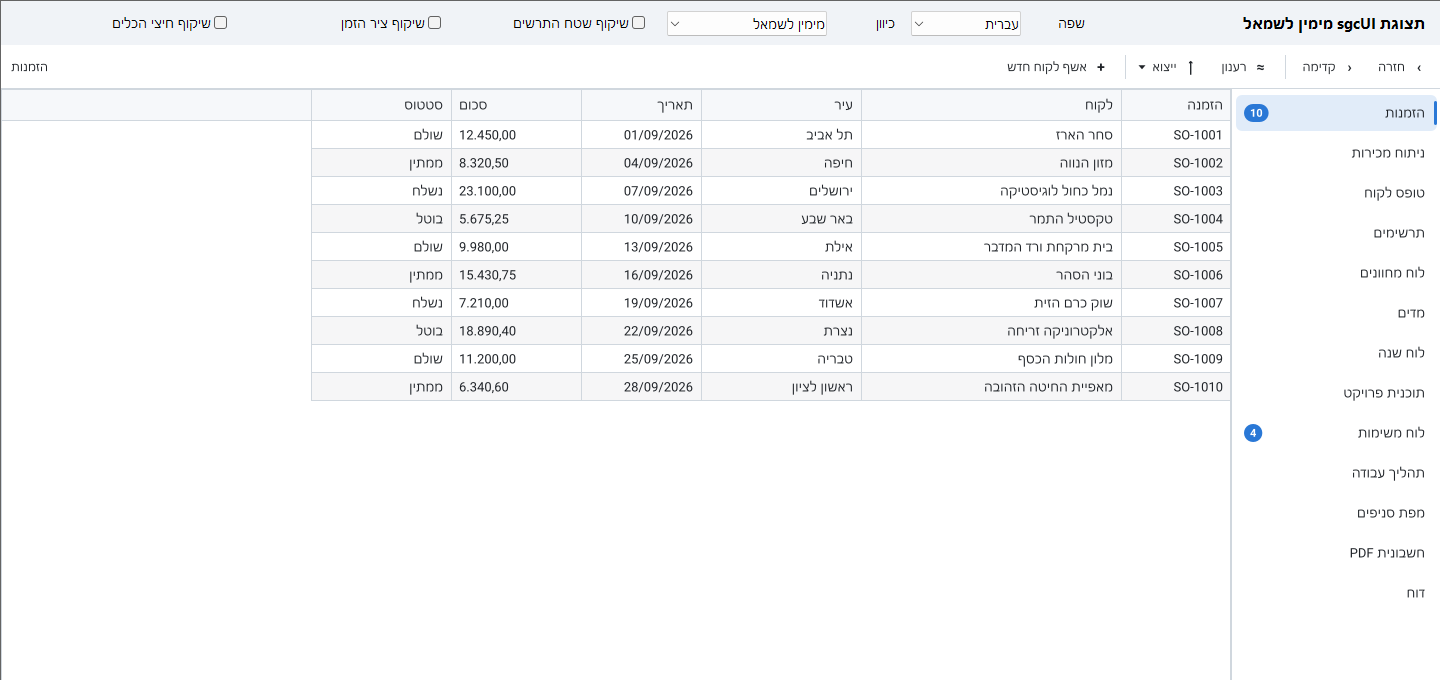Sort by the הזמנה column header
The width and height of the screenshot is (1440, 680).
[x=1176, y=105]
